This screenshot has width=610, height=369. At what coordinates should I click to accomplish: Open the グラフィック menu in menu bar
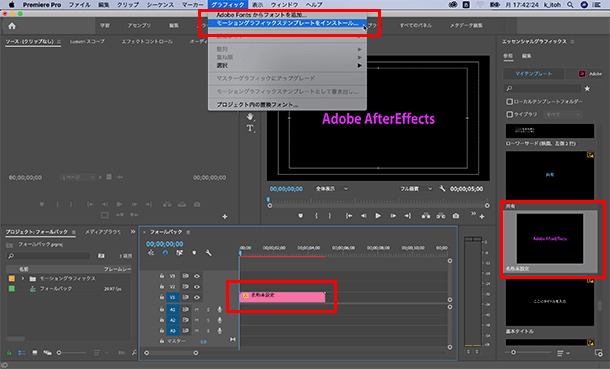coord(228,5)
